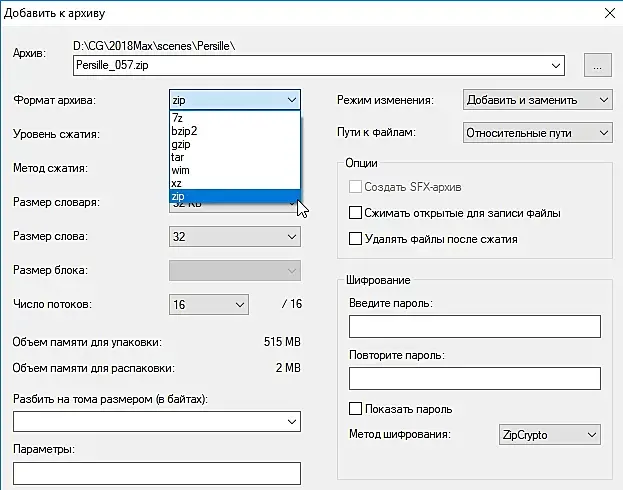Click the "Повторите пароль" input field
This screenshot has height=490, width=623.
pos(474,378)
